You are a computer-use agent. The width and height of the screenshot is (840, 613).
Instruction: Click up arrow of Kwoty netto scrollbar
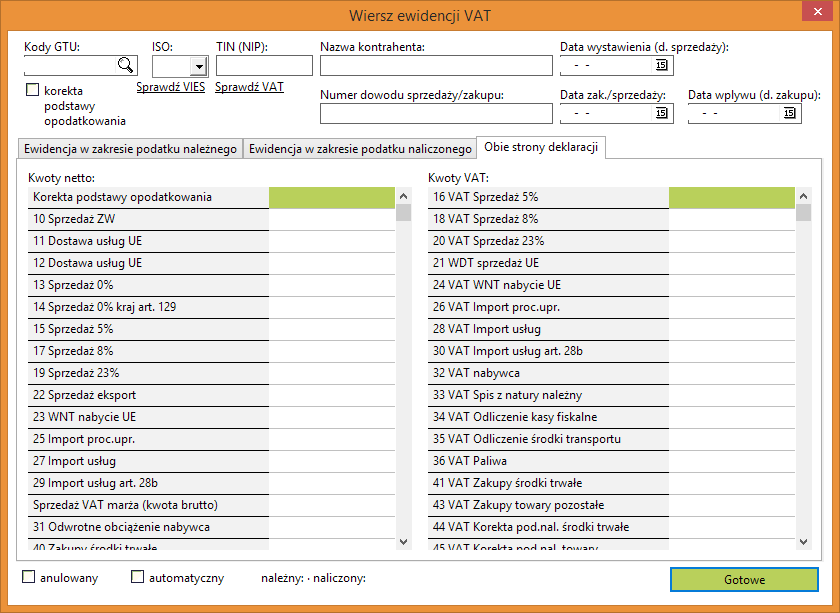pos(404,196)
